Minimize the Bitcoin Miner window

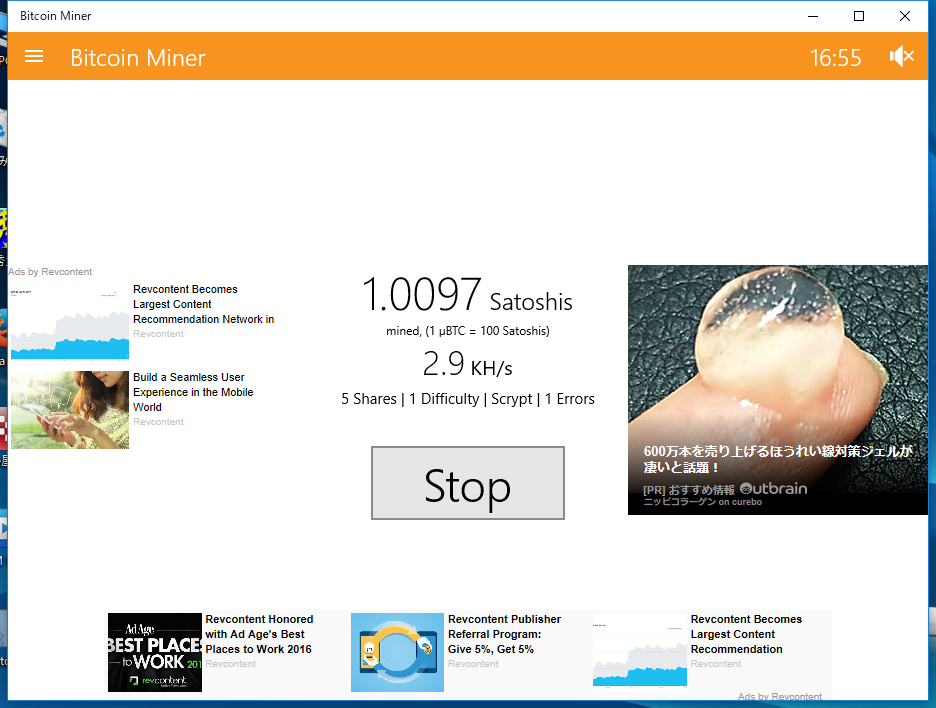[813, 16]
